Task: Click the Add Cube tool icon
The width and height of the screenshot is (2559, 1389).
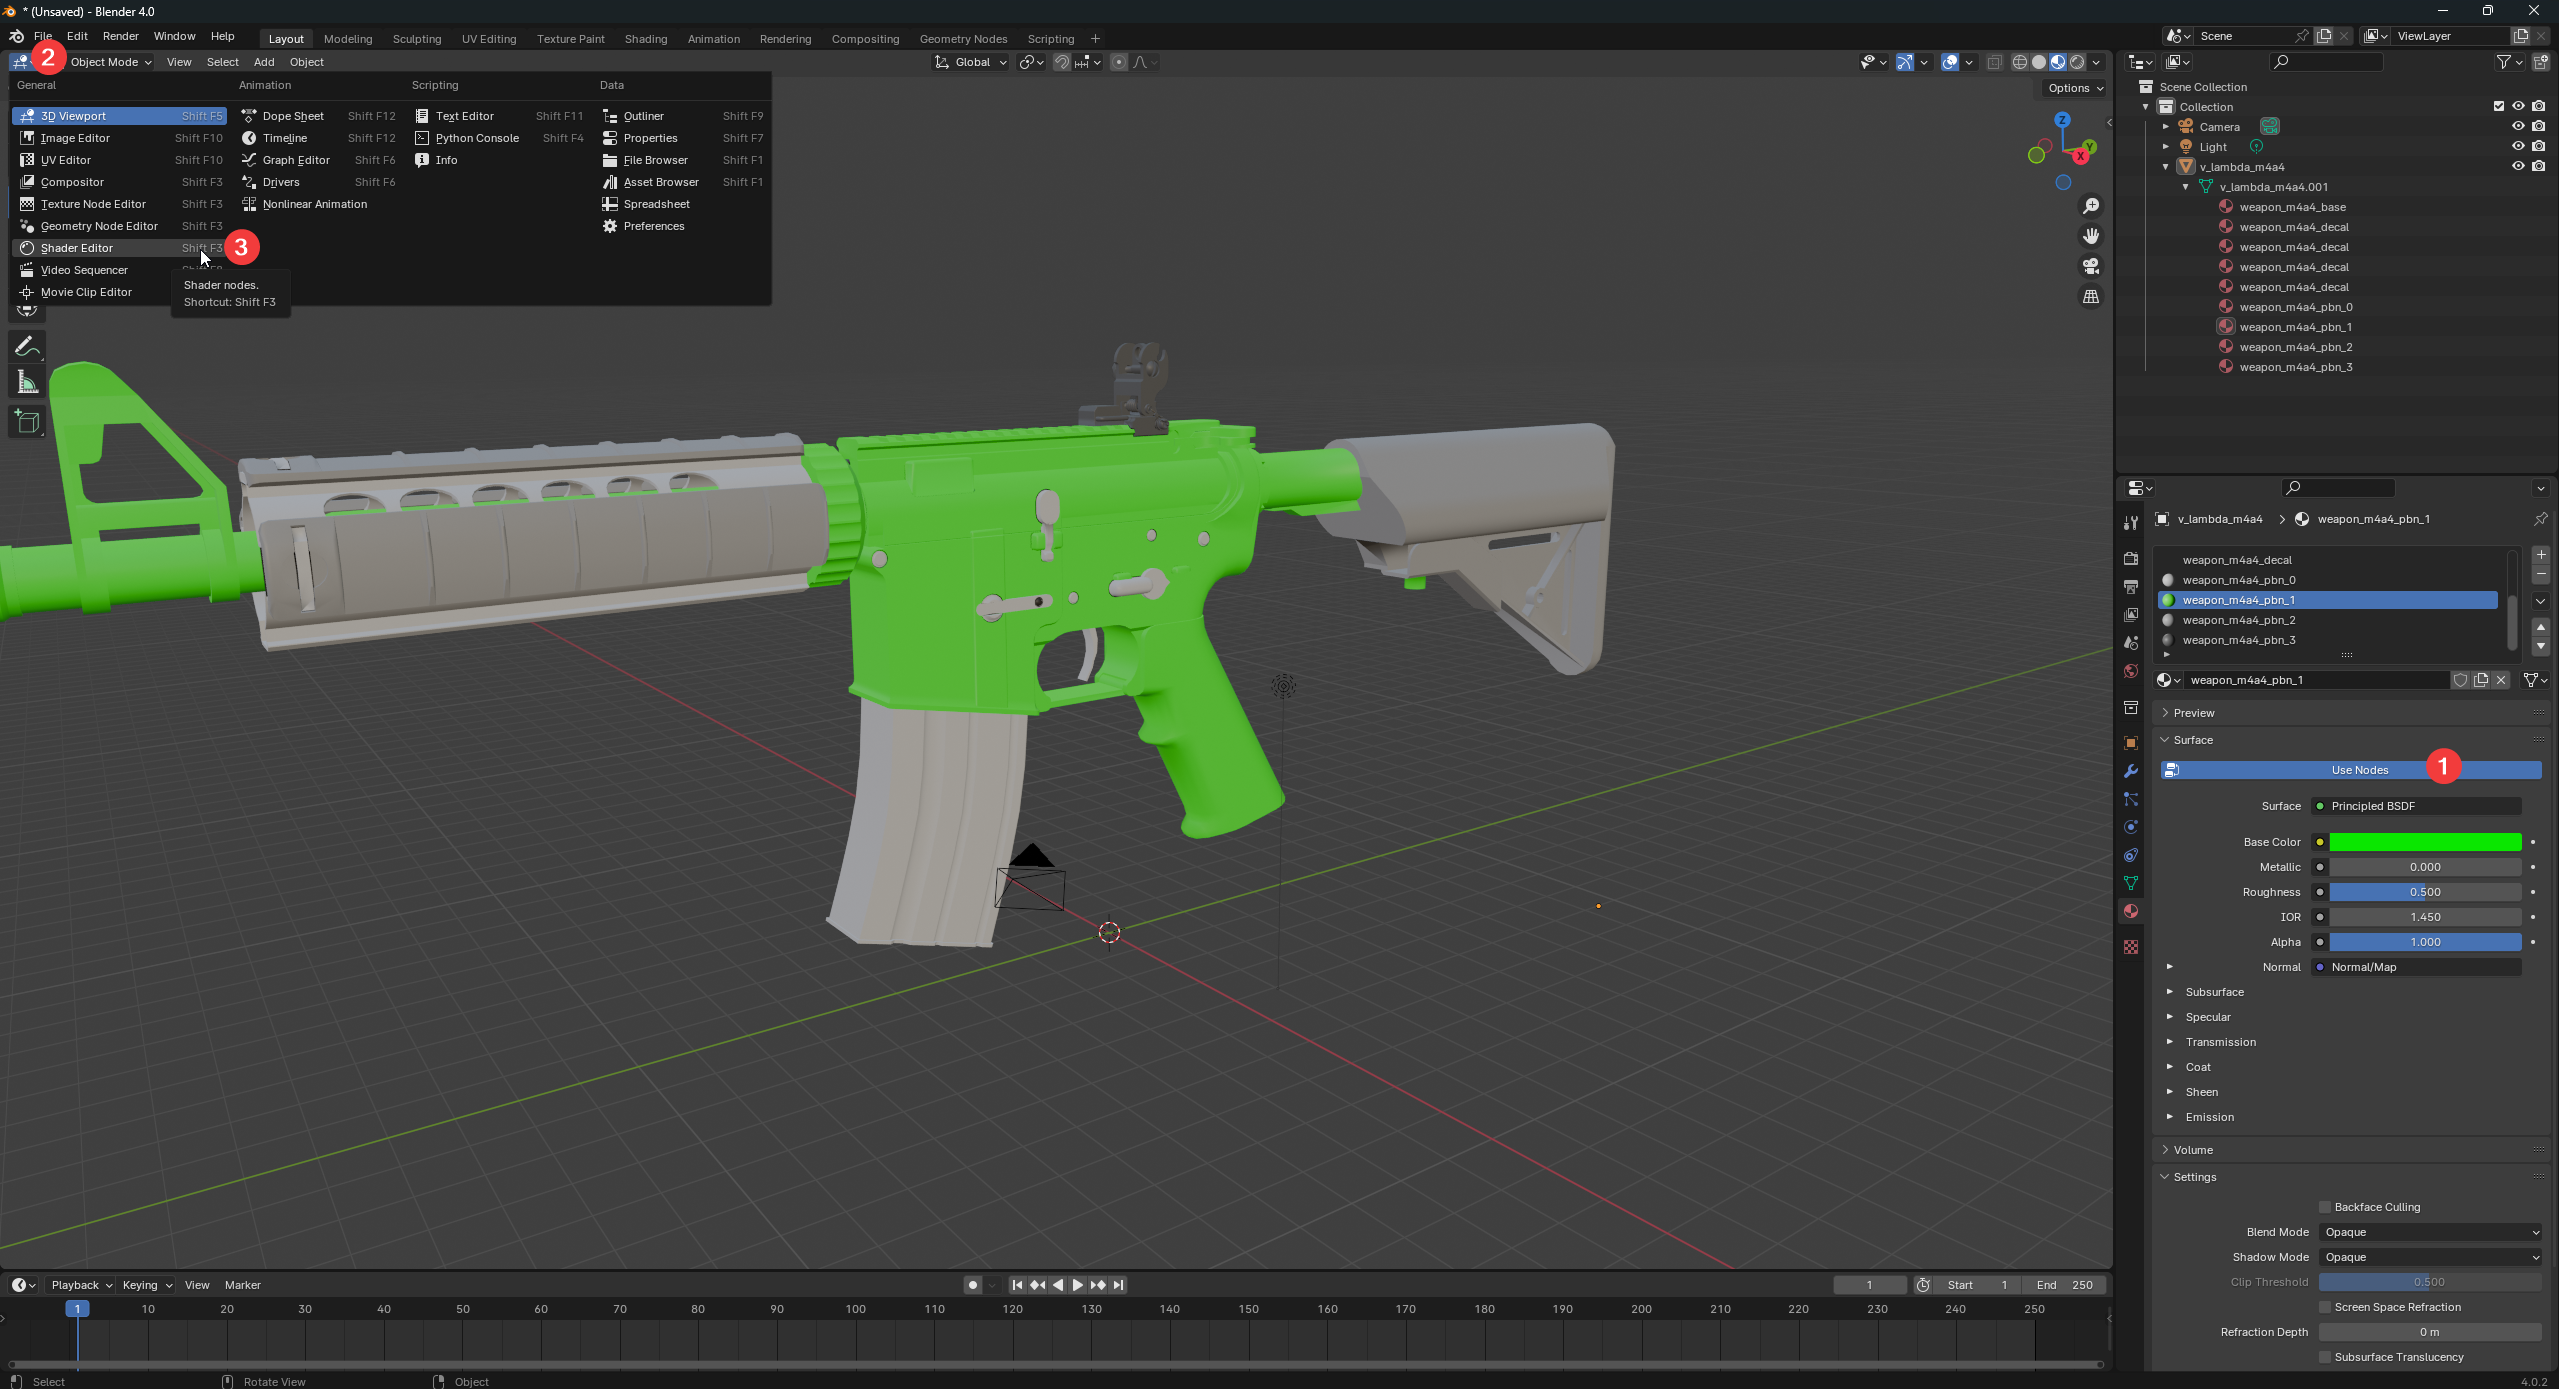Action: [x=27, y=422]
